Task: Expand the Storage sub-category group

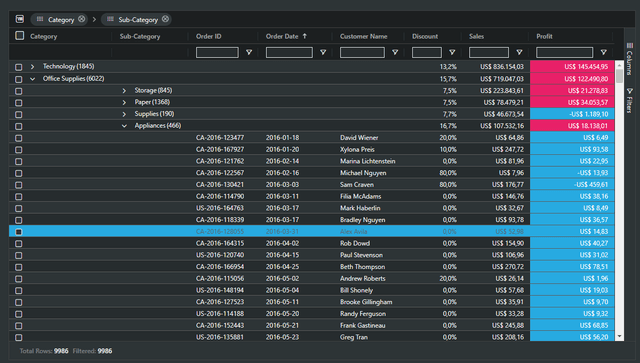Action: point(124,91)
